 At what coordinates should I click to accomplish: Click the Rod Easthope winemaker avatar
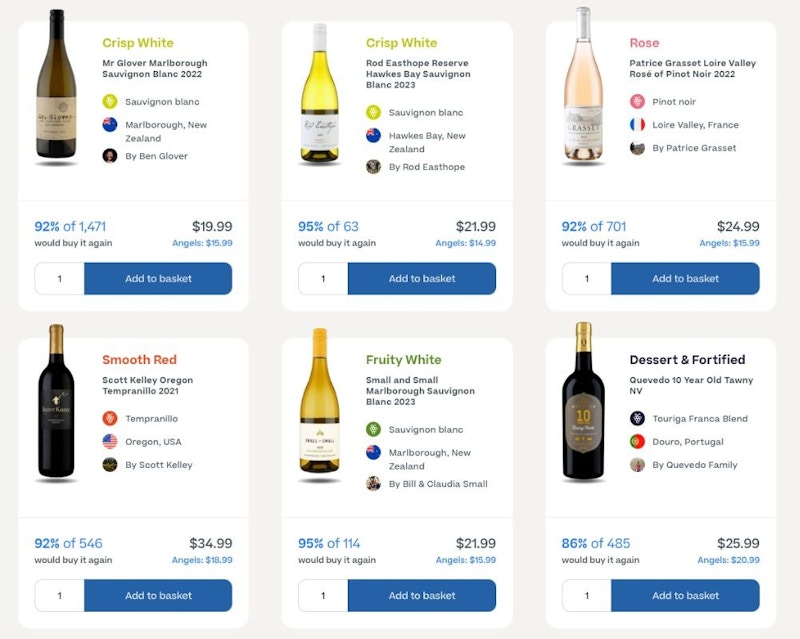(x=373, y=167)
